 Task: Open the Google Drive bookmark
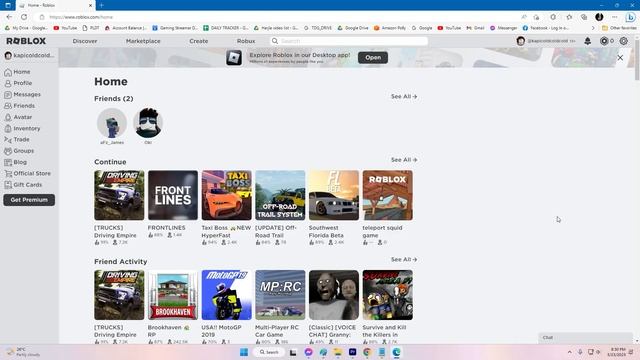point(353,28)
